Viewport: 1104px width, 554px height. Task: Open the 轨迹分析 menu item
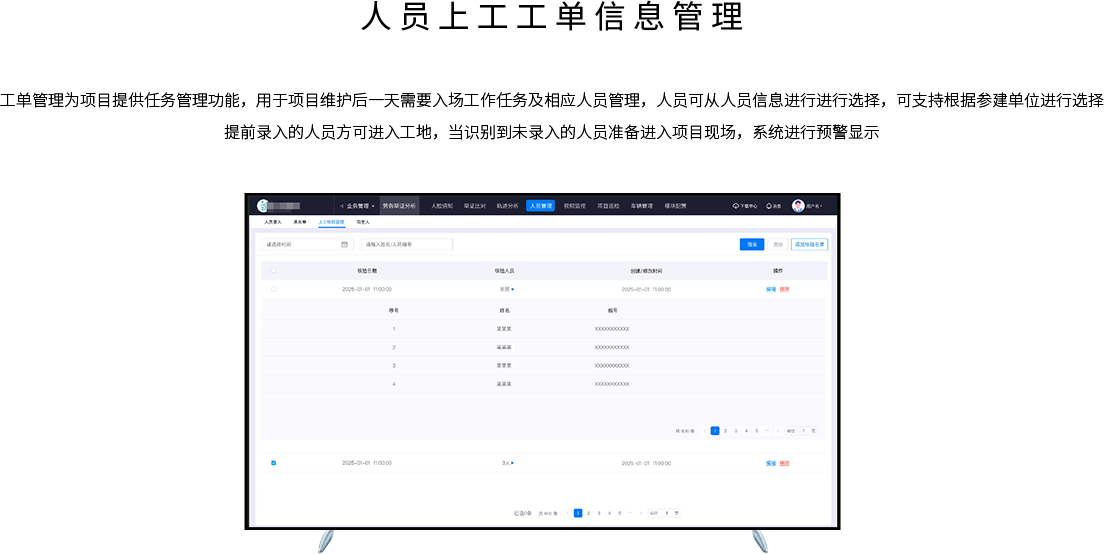pos(507,206)
